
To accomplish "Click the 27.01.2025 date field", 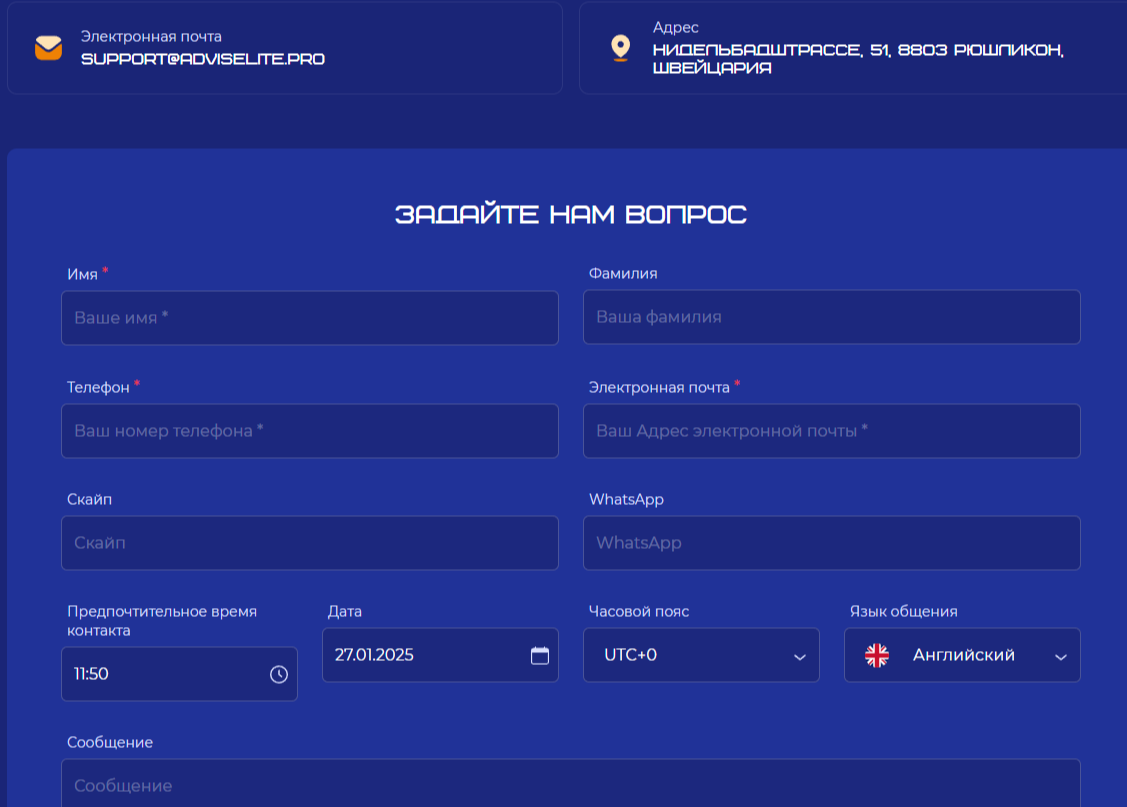I will [441, 655].
